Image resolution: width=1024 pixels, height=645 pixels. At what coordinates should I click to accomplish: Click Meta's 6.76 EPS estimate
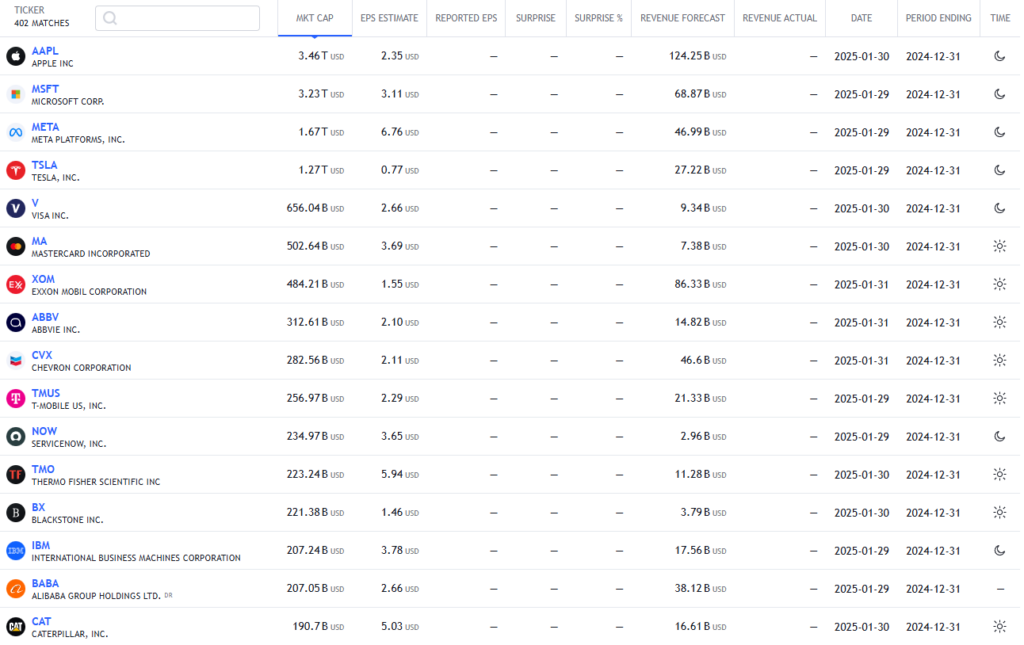pyautogui.click(x=400, y=132)
